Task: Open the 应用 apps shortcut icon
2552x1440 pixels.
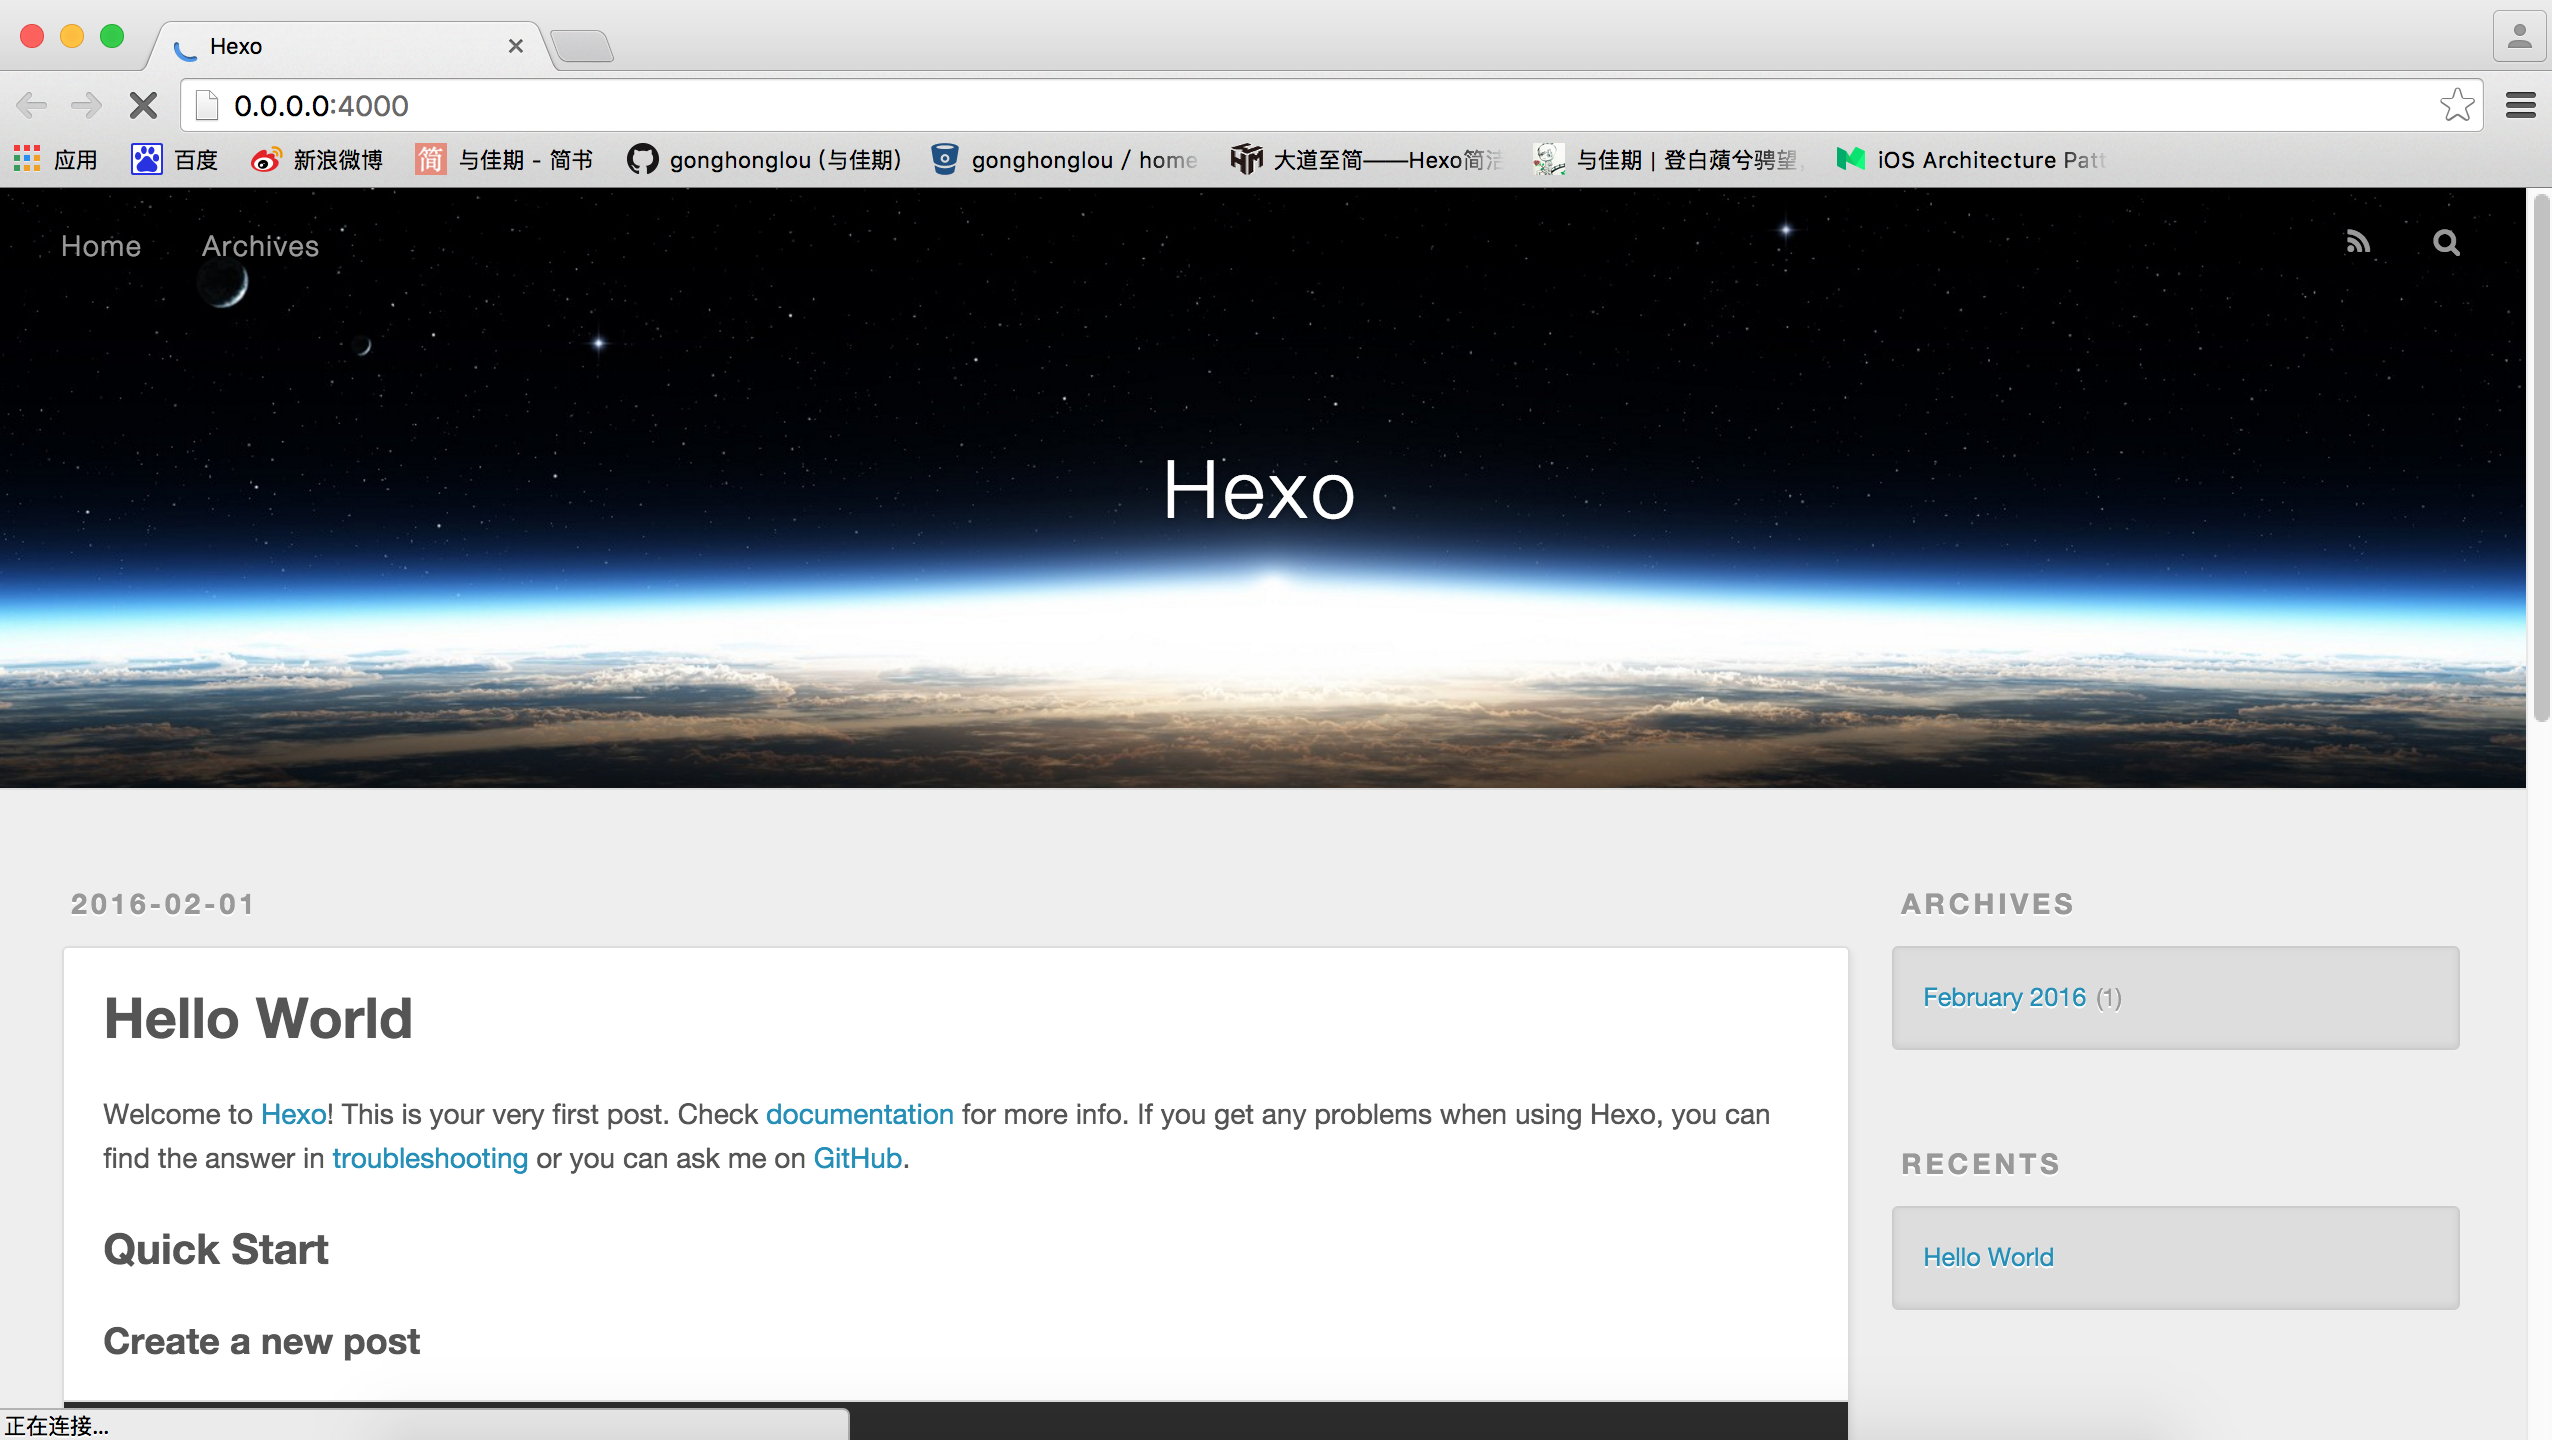Action: point(27,159)
